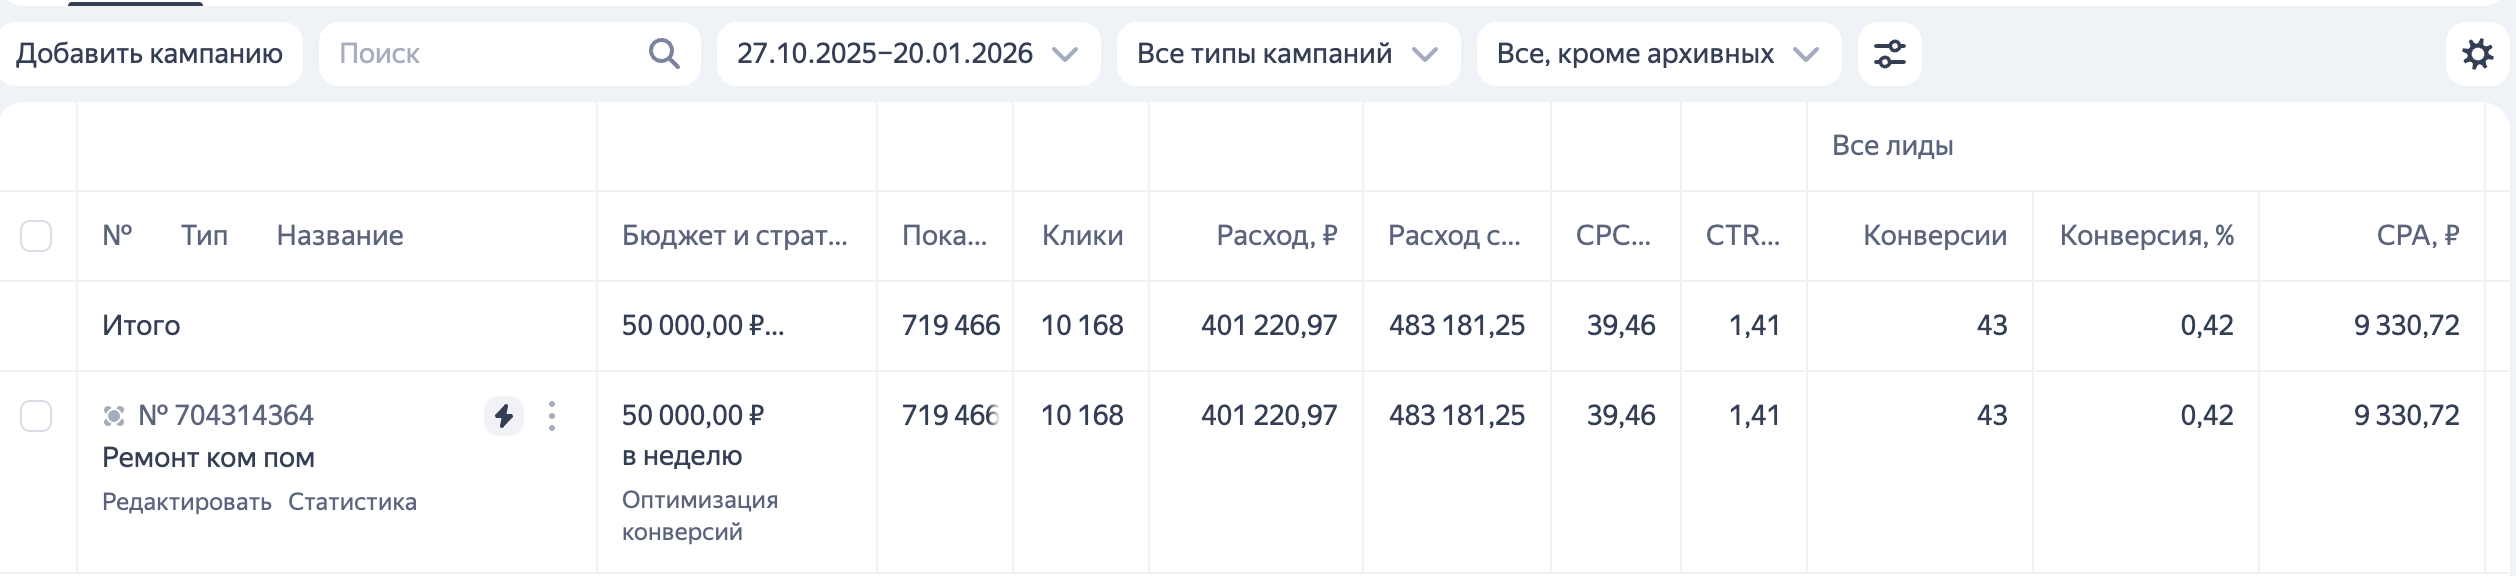Click the lightning icon on campaign 704314364

(504, 415)
